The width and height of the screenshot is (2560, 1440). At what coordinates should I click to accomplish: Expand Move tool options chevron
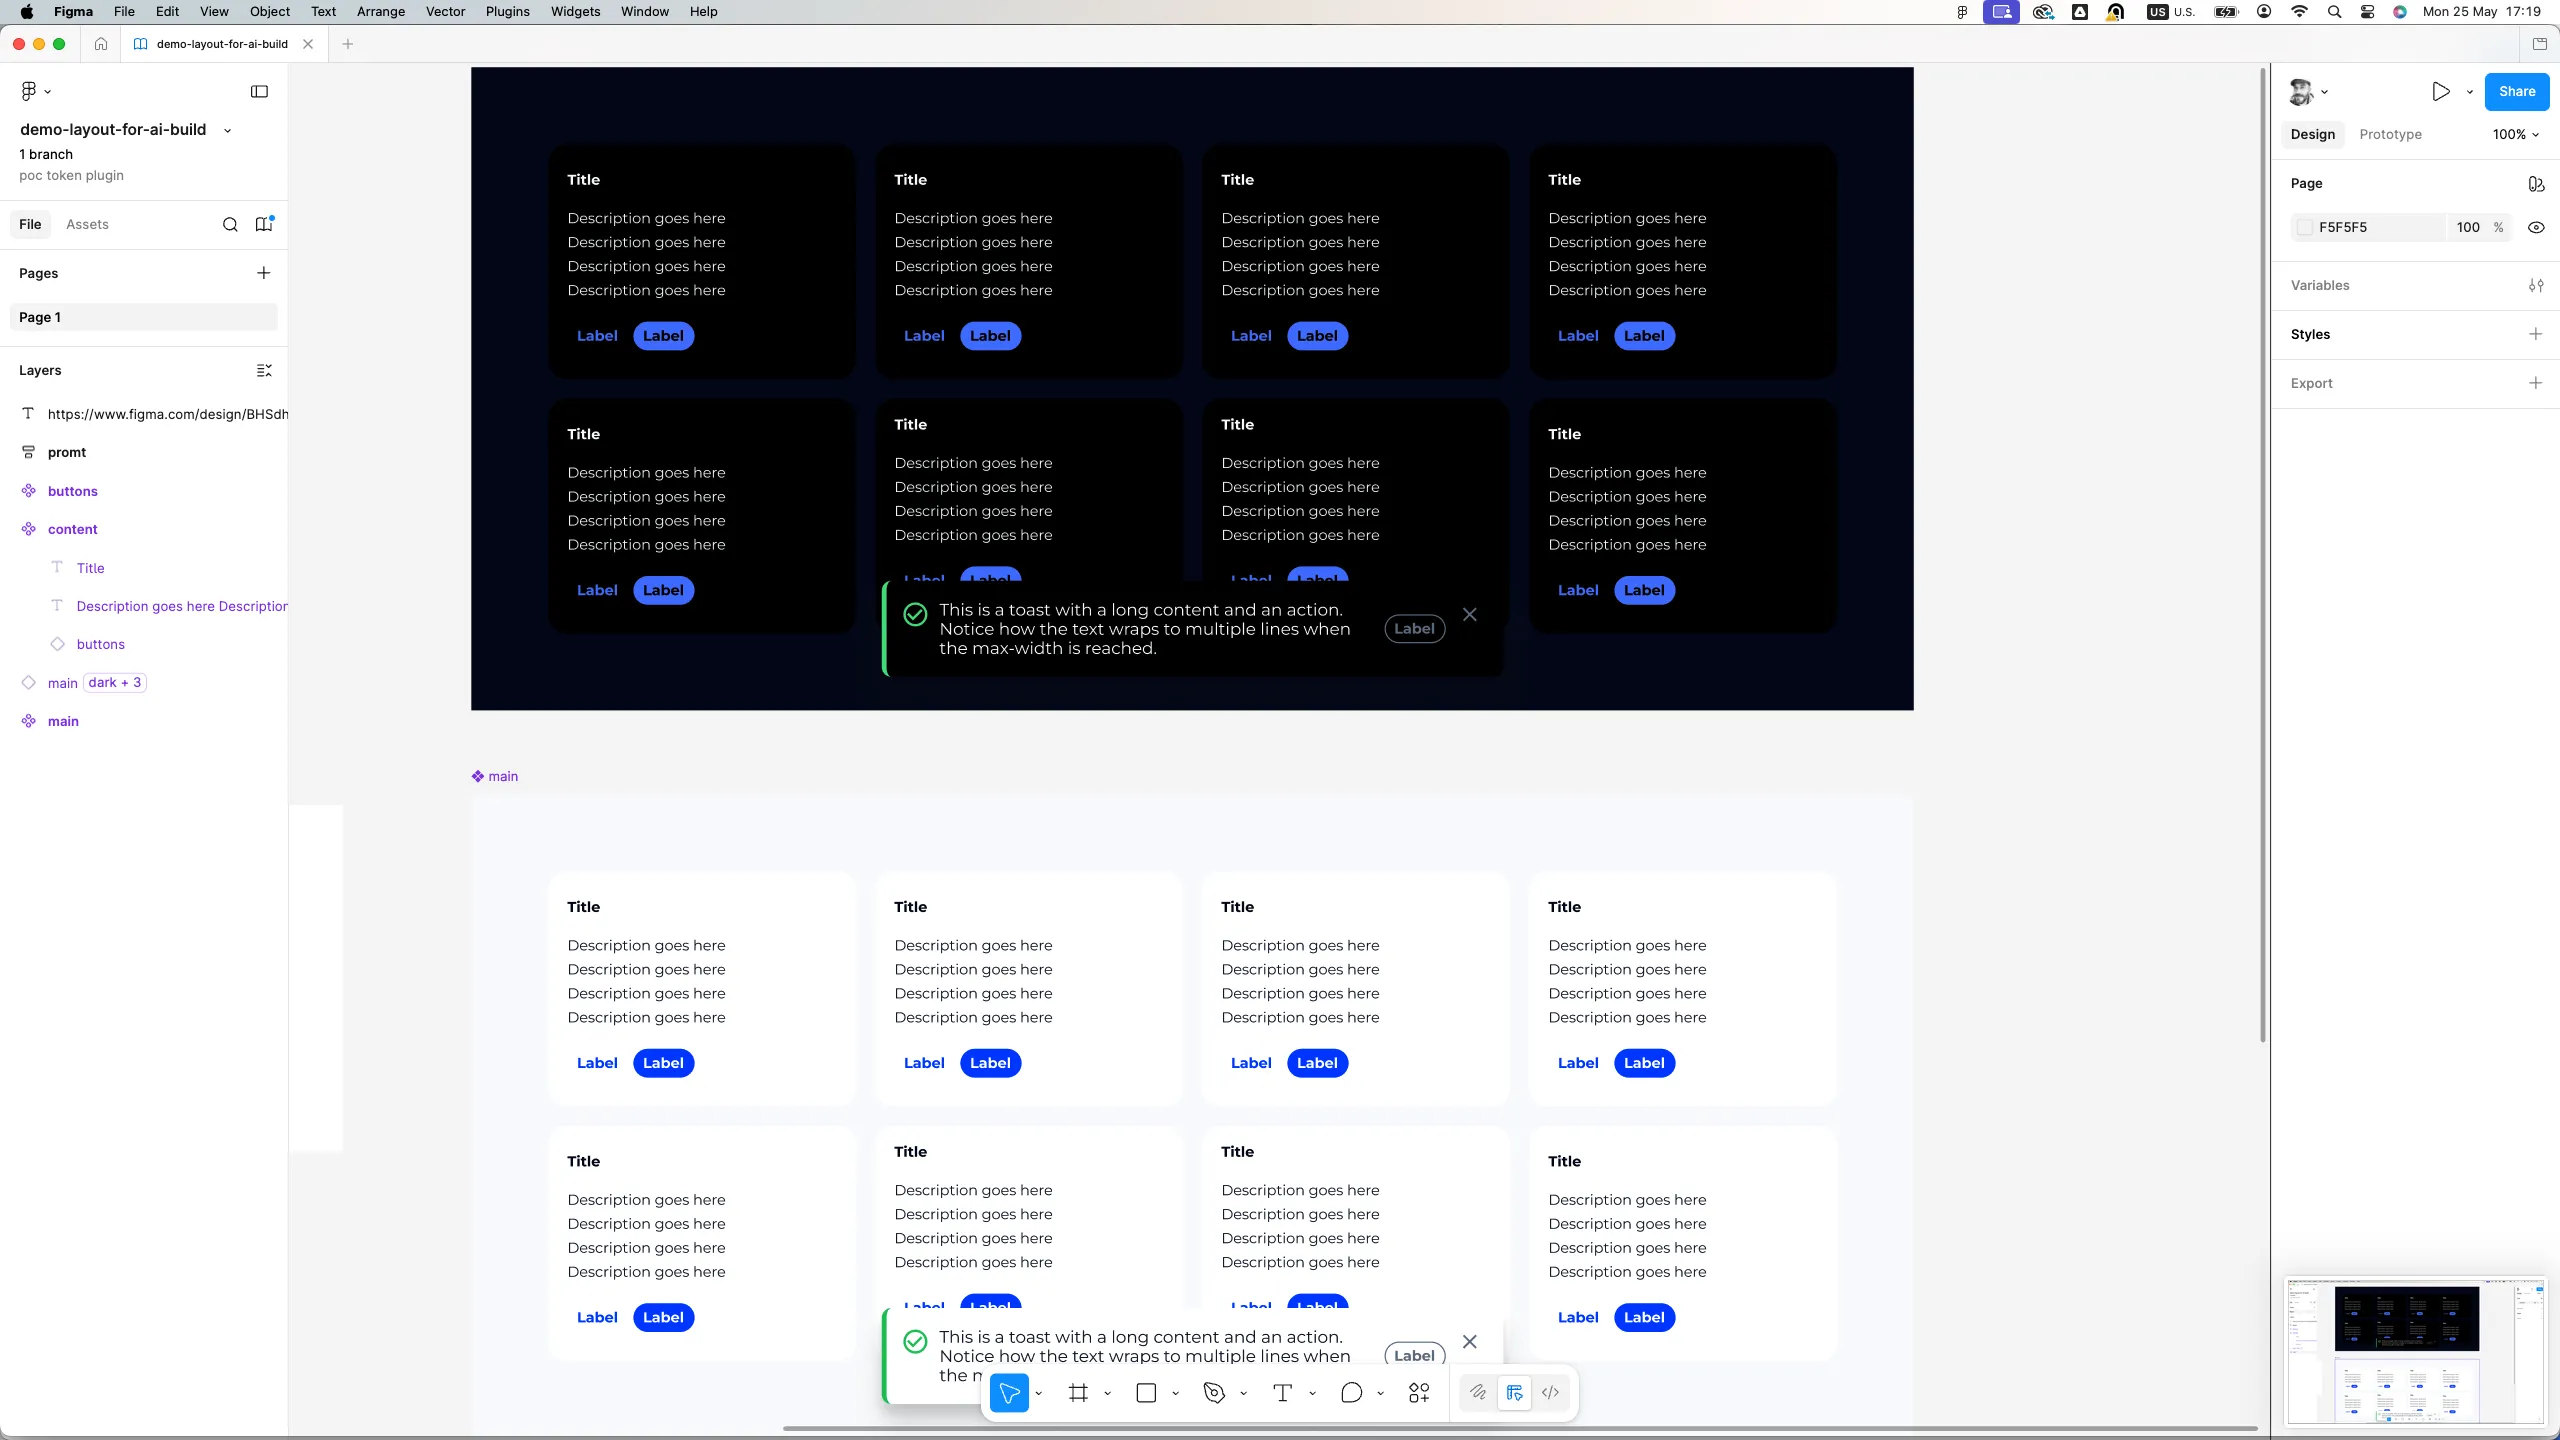click(1039, 1393)
